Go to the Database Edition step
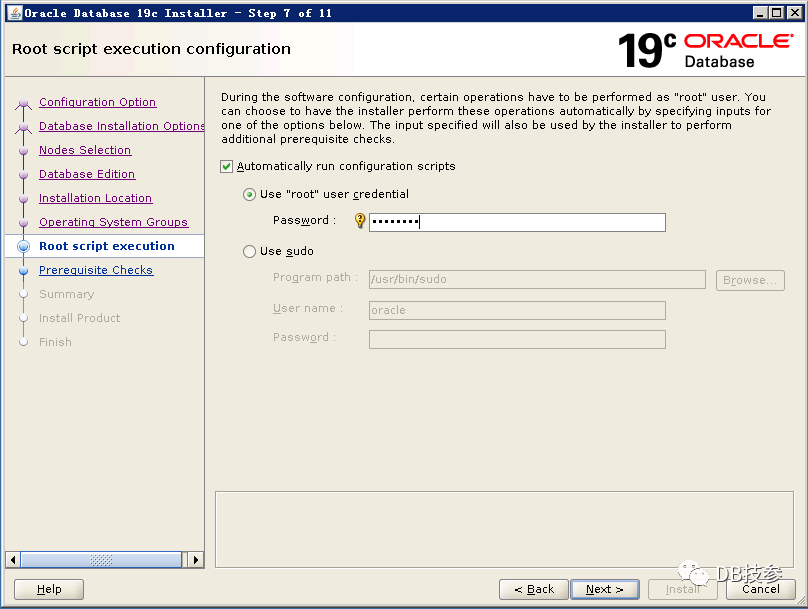Image resolution: width=808 pixels, height=609 pixels. click(x=87, y=174)
